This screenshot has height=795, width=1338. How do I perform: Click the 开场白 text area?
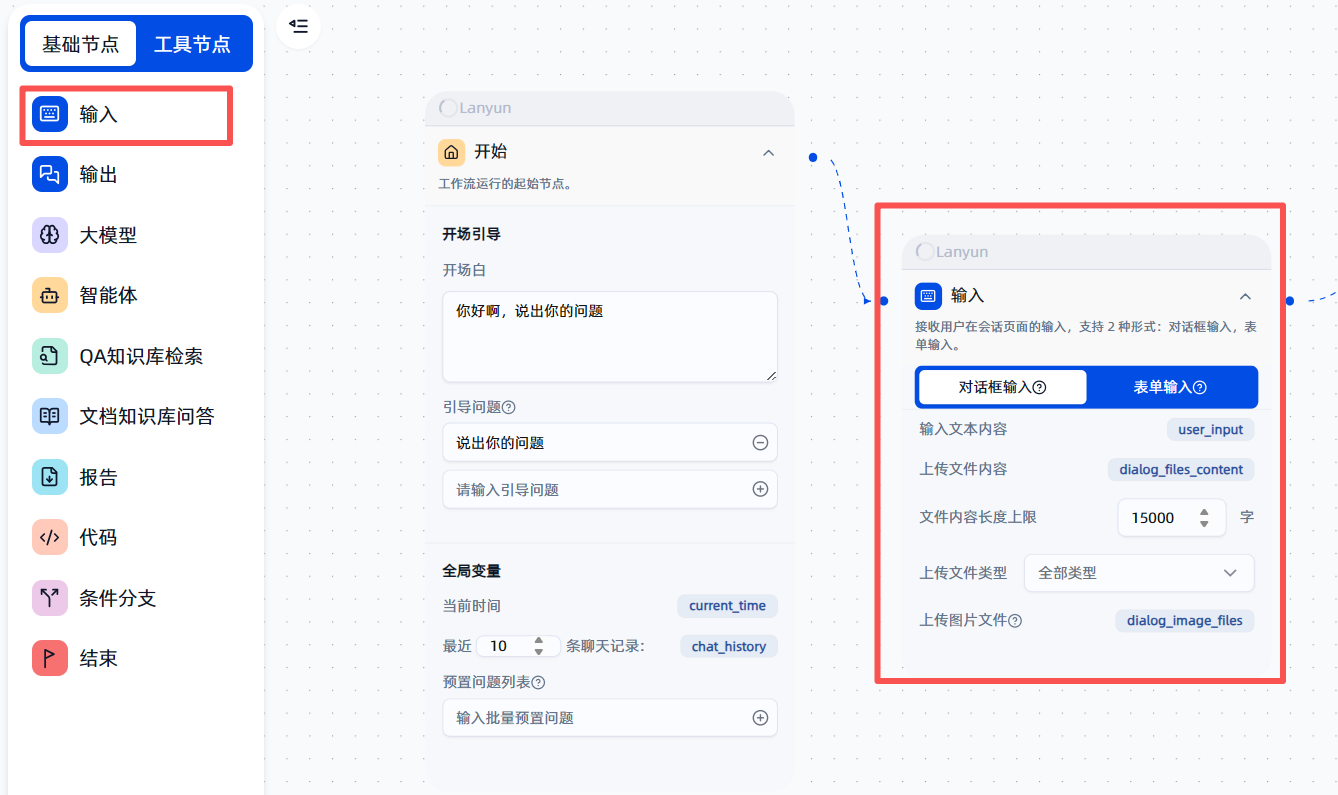[x=609, y=336]
